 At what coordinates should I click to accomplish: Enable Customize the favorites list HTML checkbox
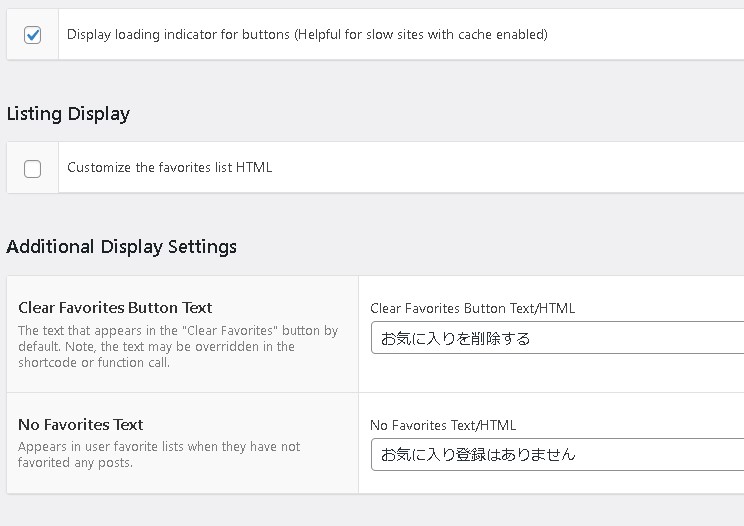pos(33,169)
